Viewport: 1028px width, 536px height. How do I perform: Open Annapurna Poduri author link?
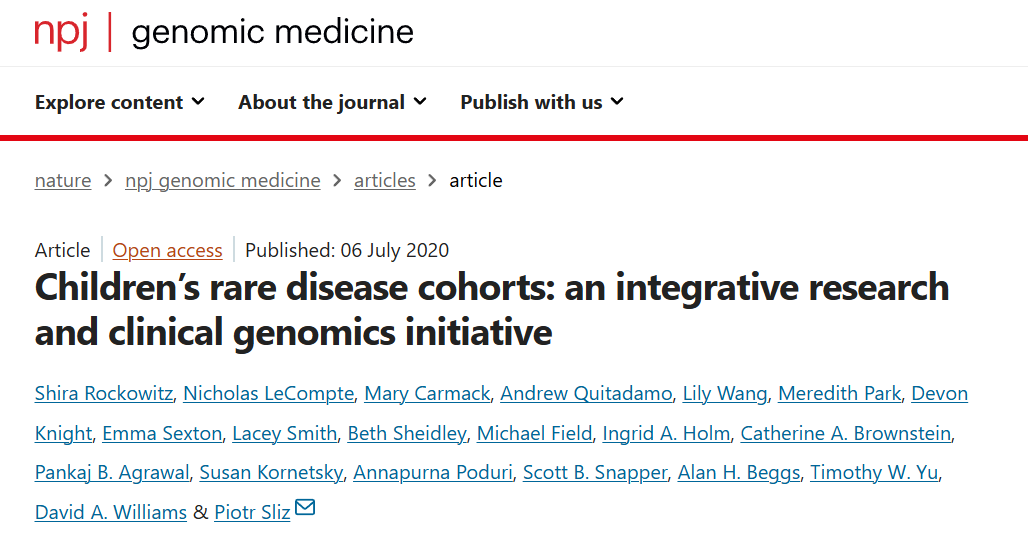tap(433, 472)
